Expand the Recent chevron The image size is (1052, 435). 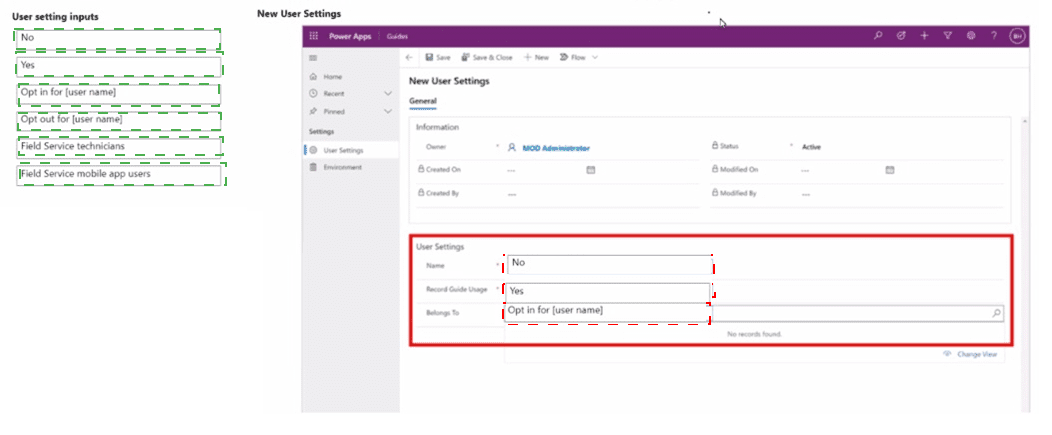(387, 94)
